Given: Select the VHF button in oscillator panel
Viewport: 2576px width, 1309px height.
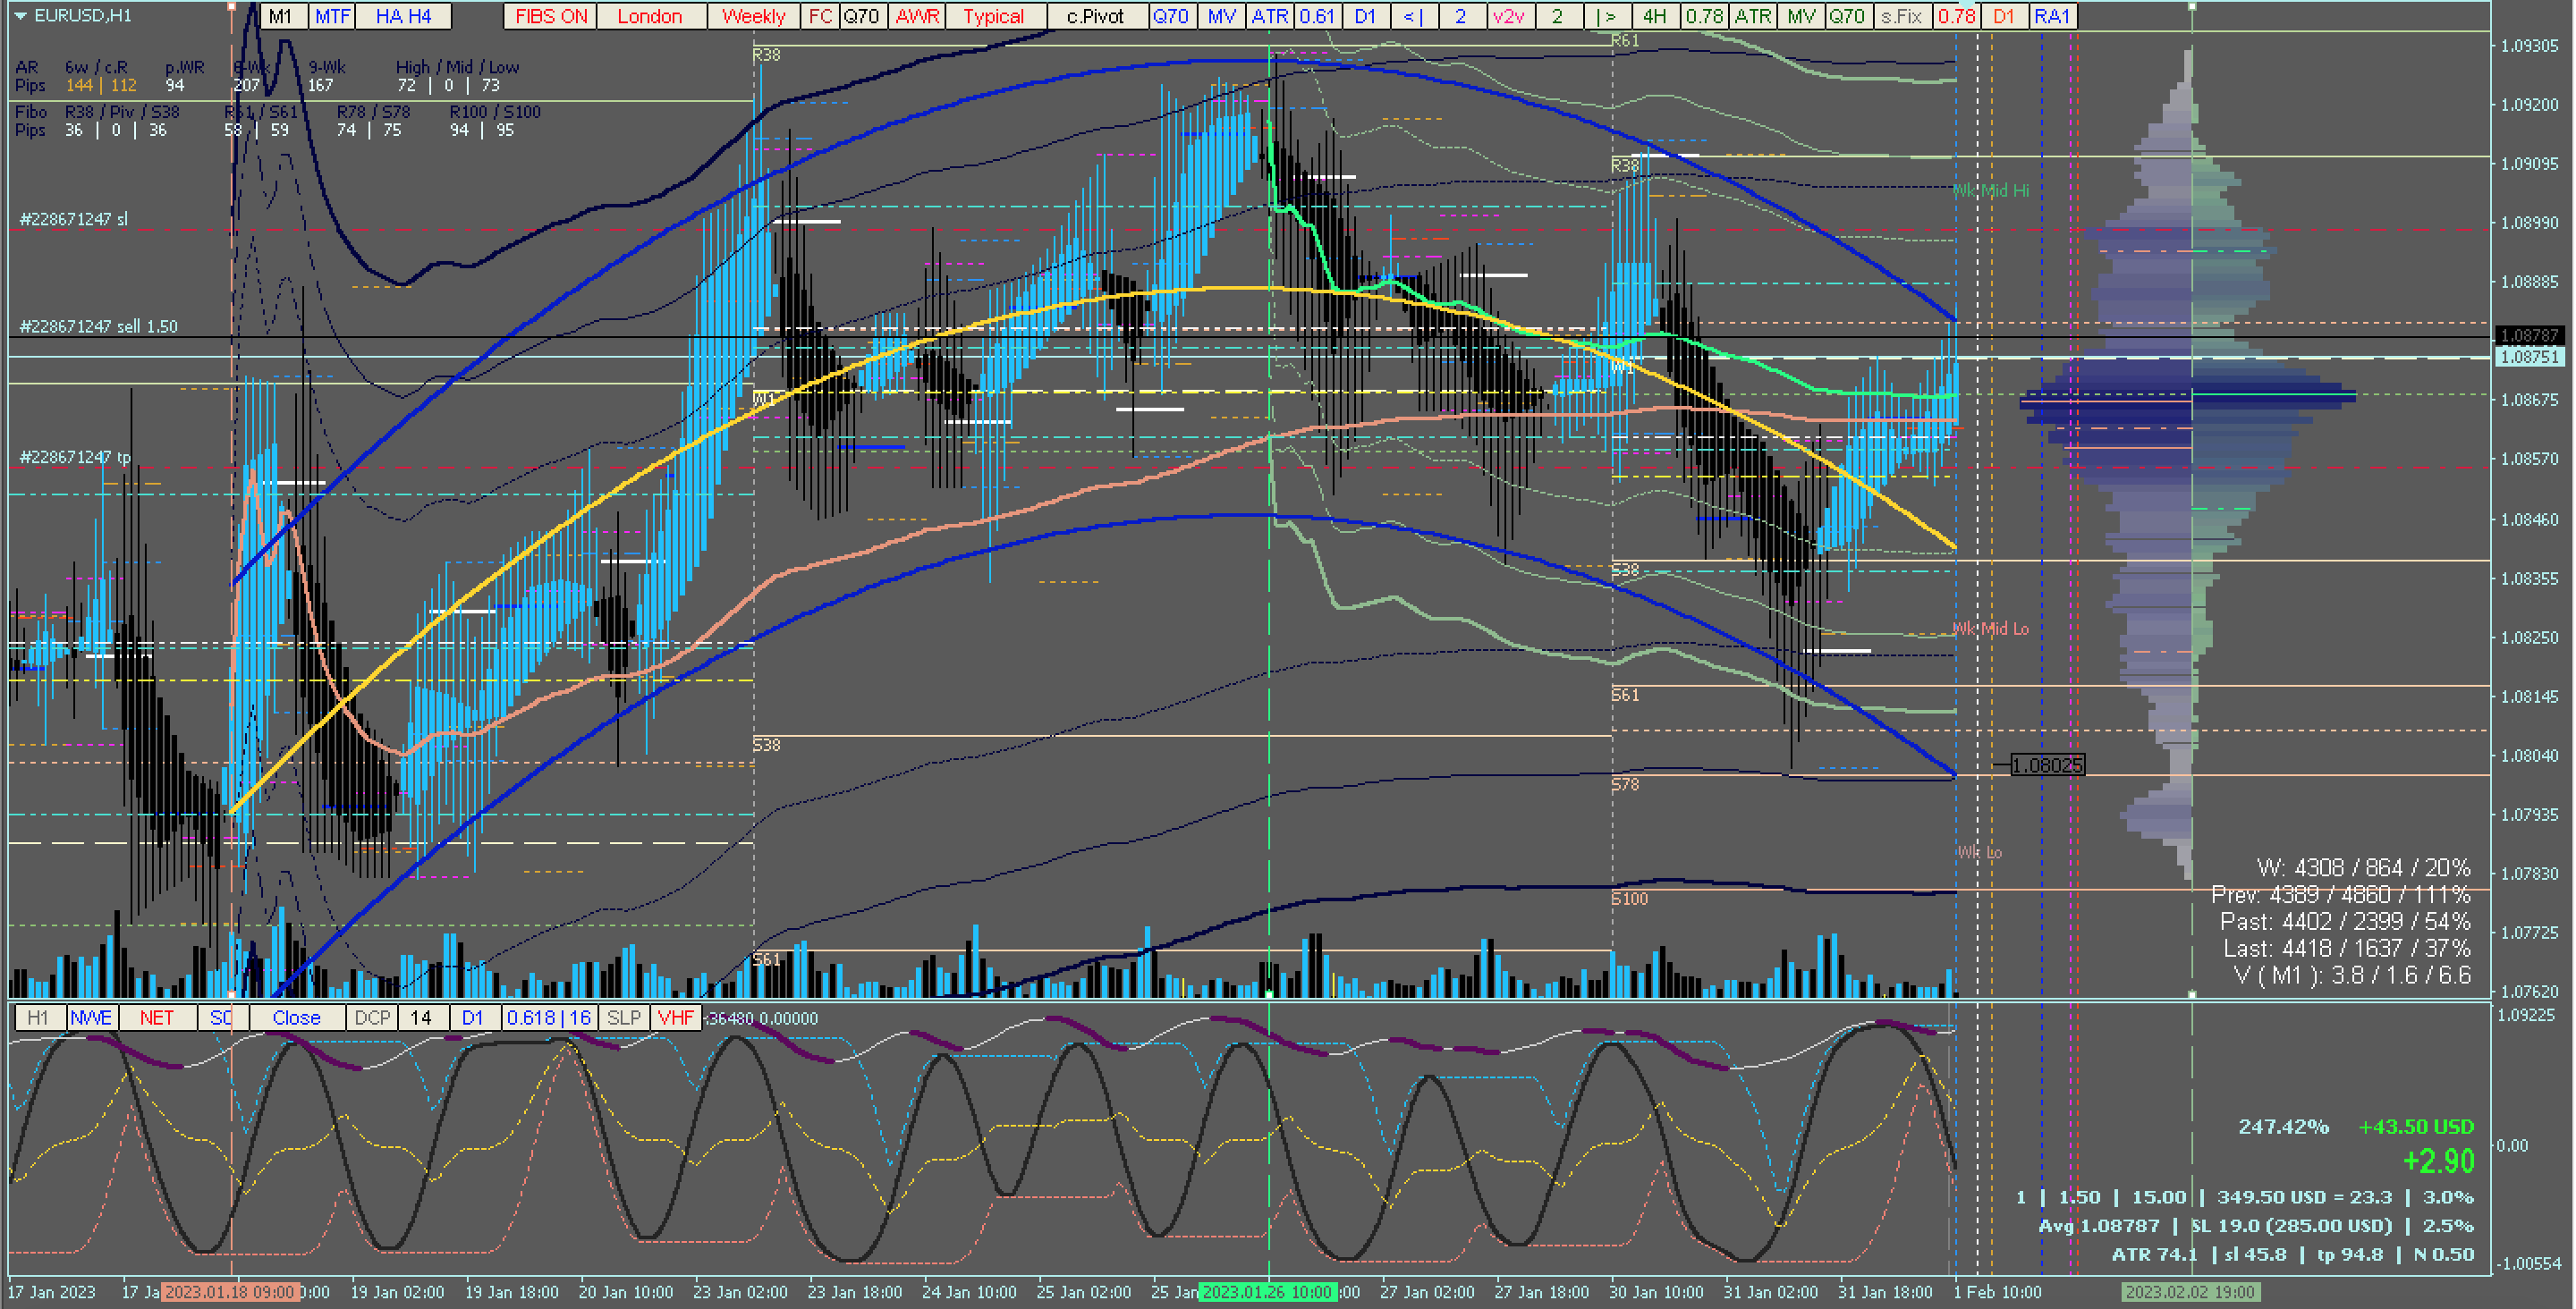Looking at the screenshot, I should pos(675,1017).
